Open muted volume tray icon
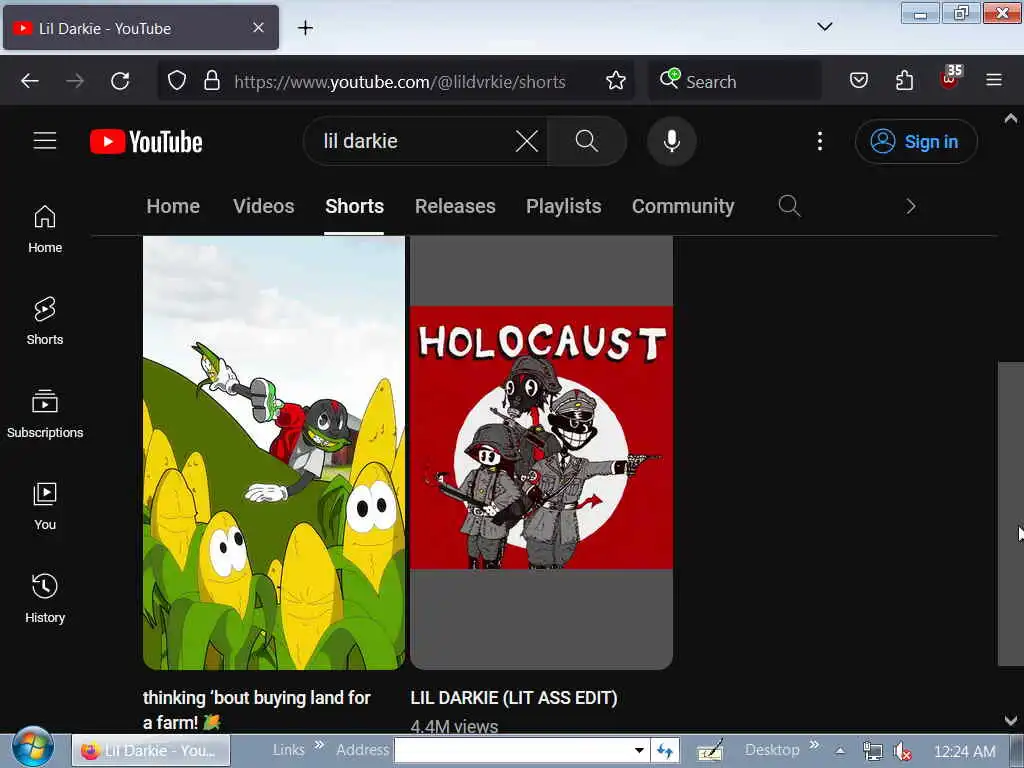Screen dimensions: 1024x768 pos(903,752)
